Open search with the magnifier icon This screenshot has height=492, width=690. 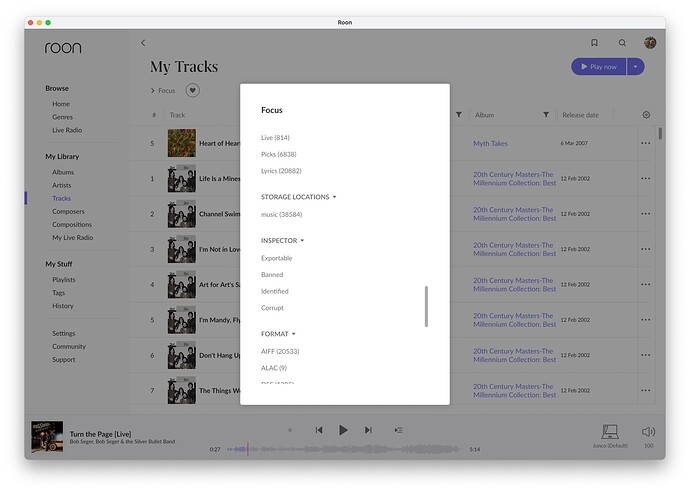[622, 43]
